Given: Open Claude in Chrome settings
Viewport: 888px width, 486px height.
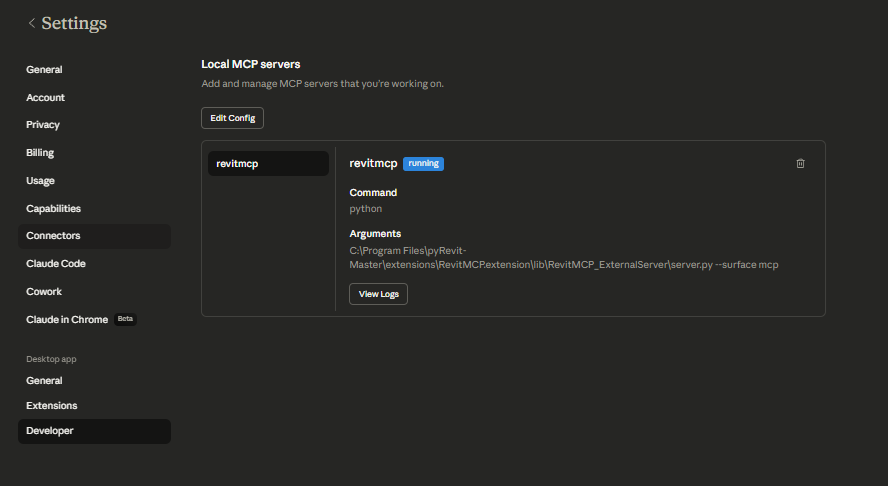Looking at the screenshot, I should [x=67, y=319].
